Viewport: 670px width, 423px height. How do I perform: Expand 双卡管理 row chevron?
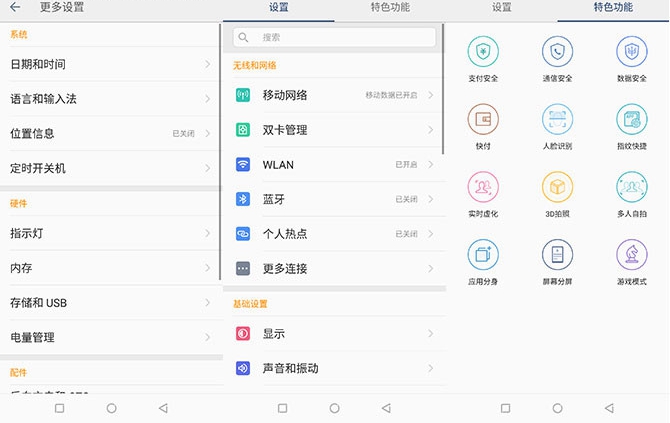(x=431, y=129)
